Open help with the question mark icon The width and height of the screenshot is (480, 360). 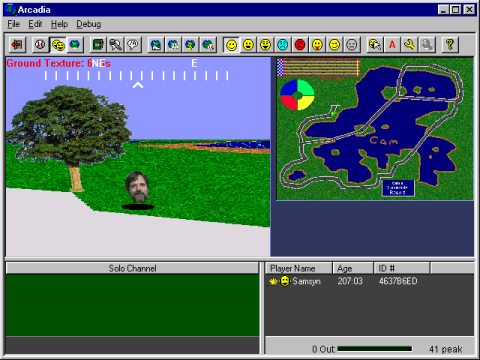450,45
